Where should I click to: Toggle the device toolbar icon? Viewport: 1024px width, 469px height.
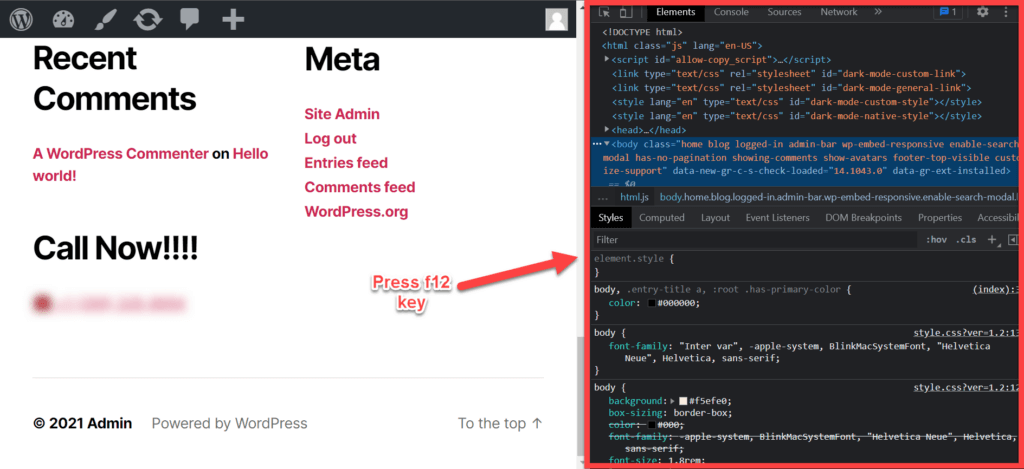point(626,12)
